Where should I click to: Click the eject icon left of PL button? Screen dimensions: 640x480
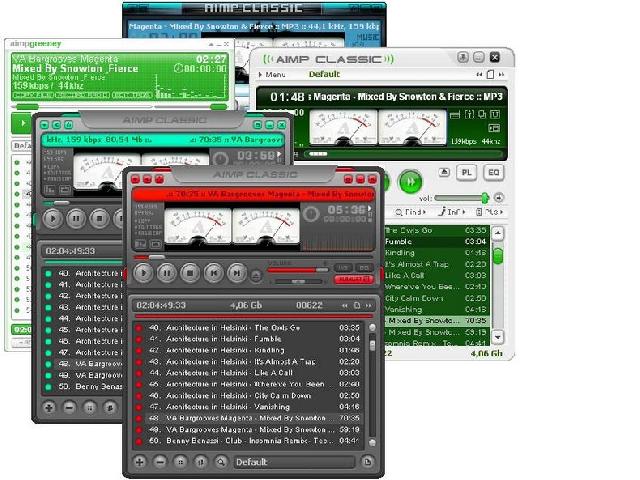click(444, 172)
